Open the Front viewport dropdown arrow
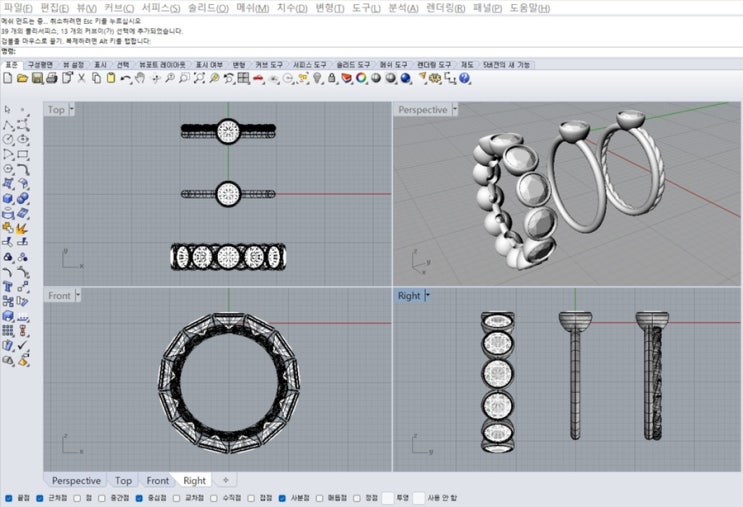The height and width of the screenshot is (507, 743). (78, 295)
